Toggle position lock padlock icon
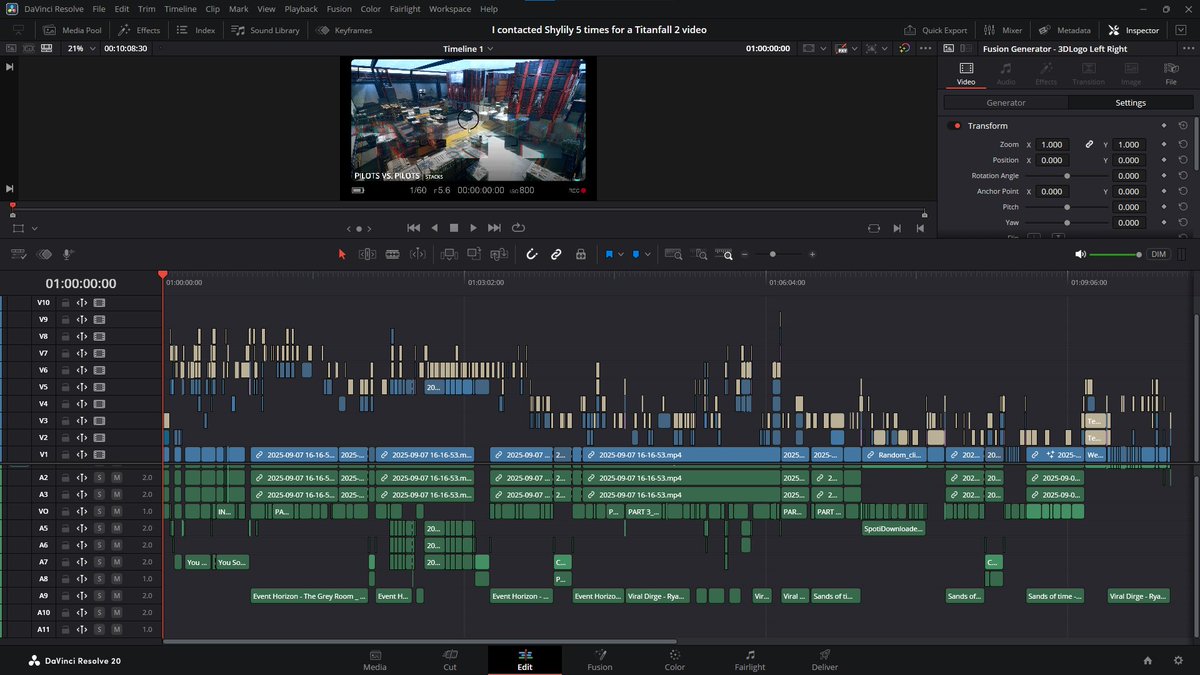1200x675 pixels. click(580, 254)
